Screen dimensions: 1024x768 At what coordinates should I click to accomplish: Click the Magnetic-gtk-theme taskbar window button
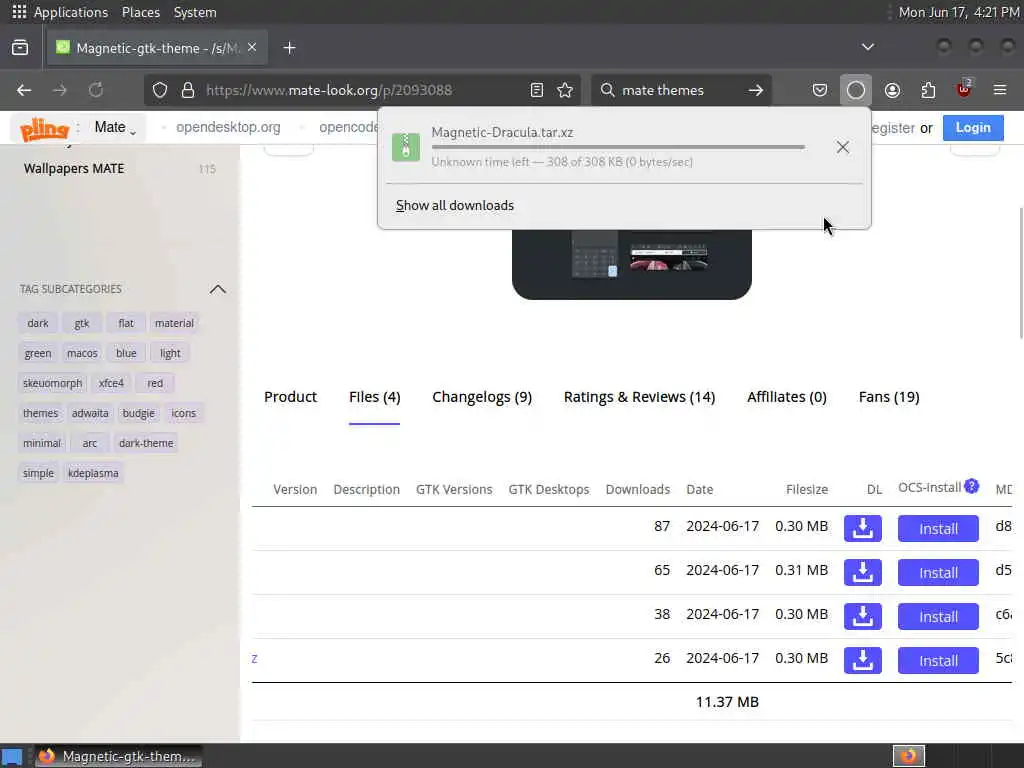118,756
